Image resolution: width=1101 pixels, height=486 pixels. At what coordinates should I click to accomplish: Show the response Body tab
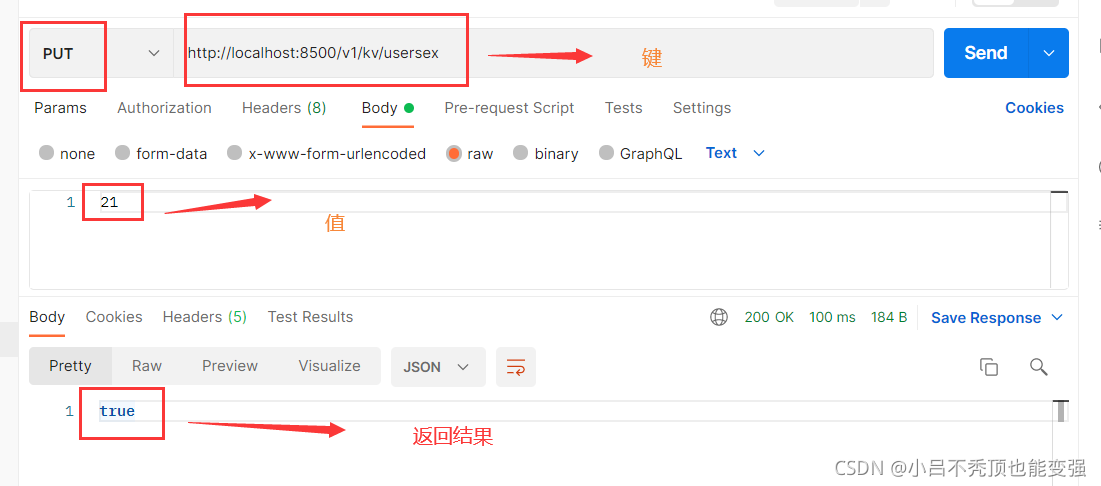47,317
